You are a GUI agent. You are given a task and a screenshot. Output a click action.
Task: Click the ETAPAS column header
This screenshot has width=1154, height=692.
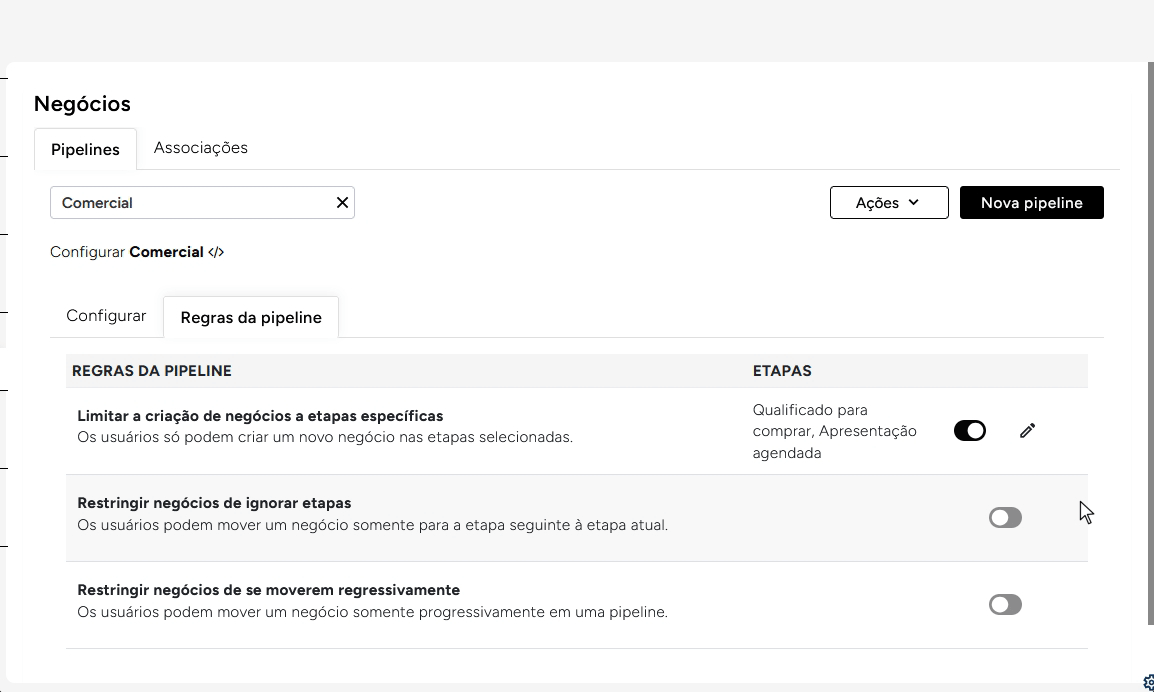coord(781,371)
